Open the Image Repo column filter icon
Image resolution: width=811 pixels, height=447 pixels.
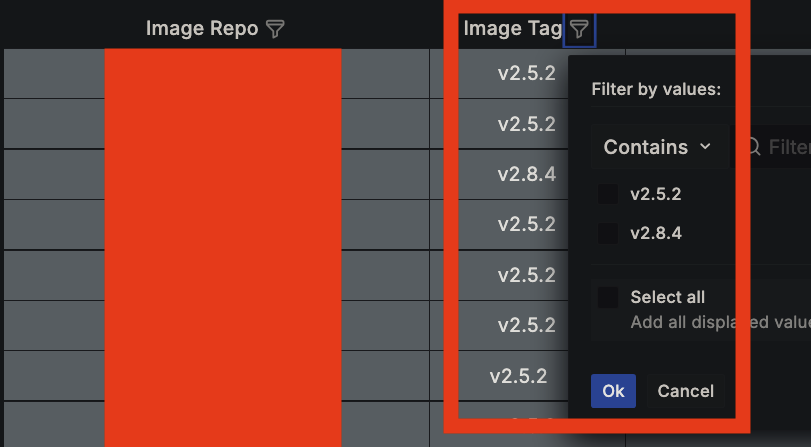pos(275,28)
